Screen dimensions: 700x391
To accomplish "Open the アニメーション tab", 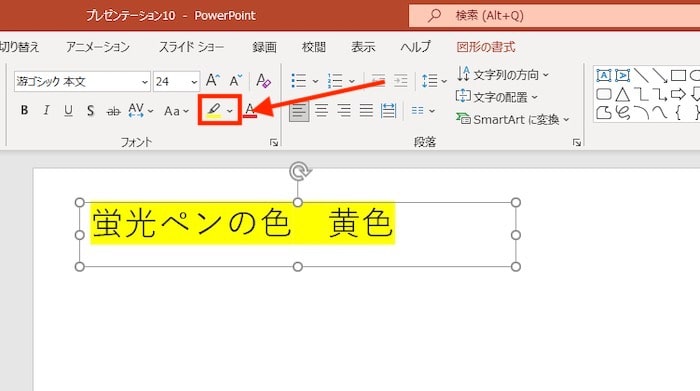I will [x=98, y=47].
